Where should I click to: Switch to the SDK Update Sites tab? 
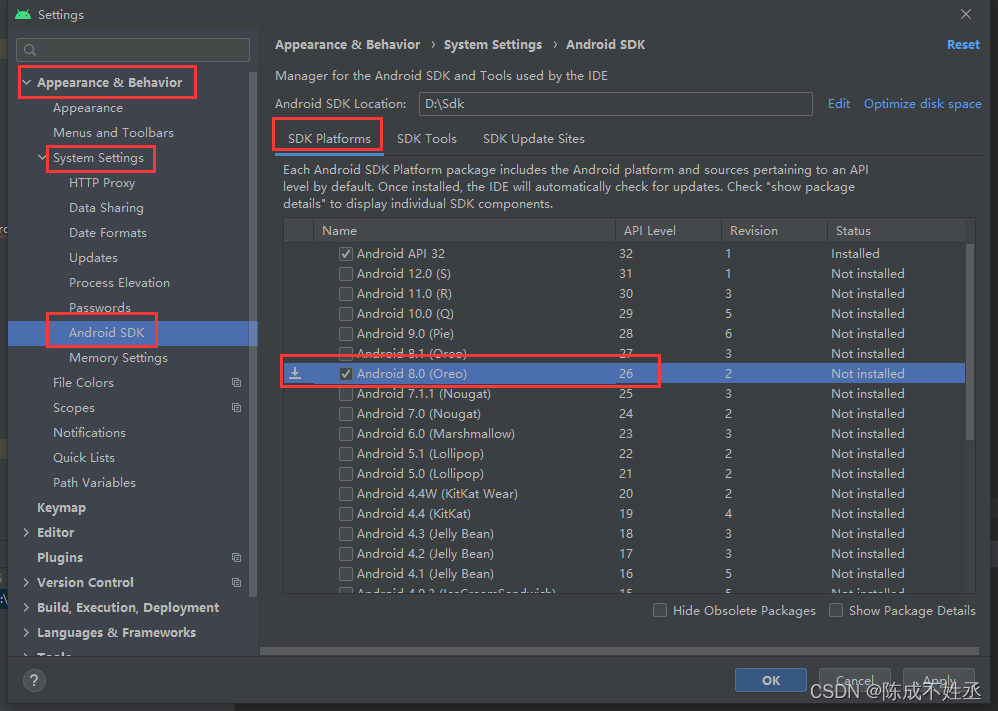click(533, 139)
